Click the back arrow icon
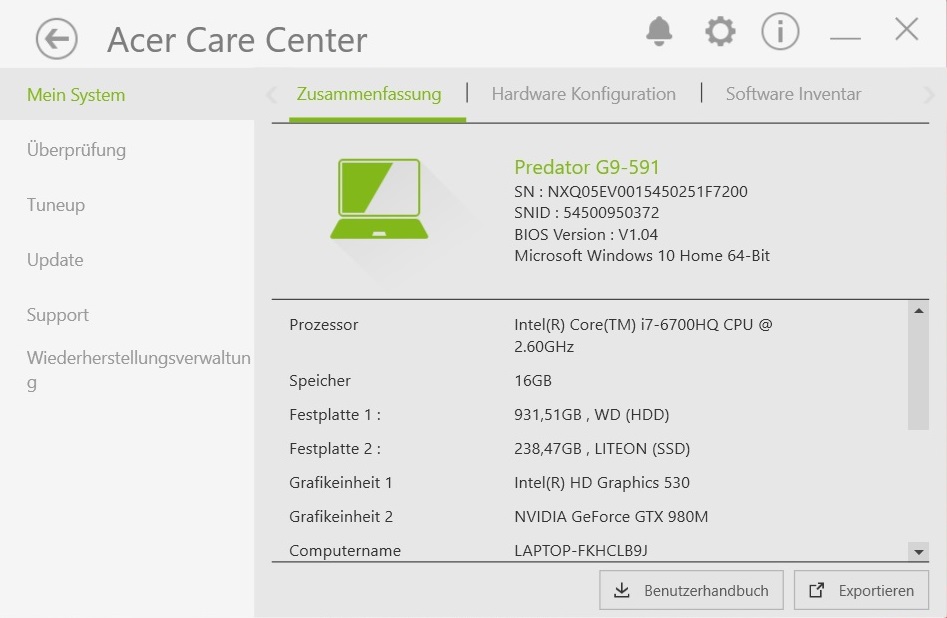 click(57, 40)
